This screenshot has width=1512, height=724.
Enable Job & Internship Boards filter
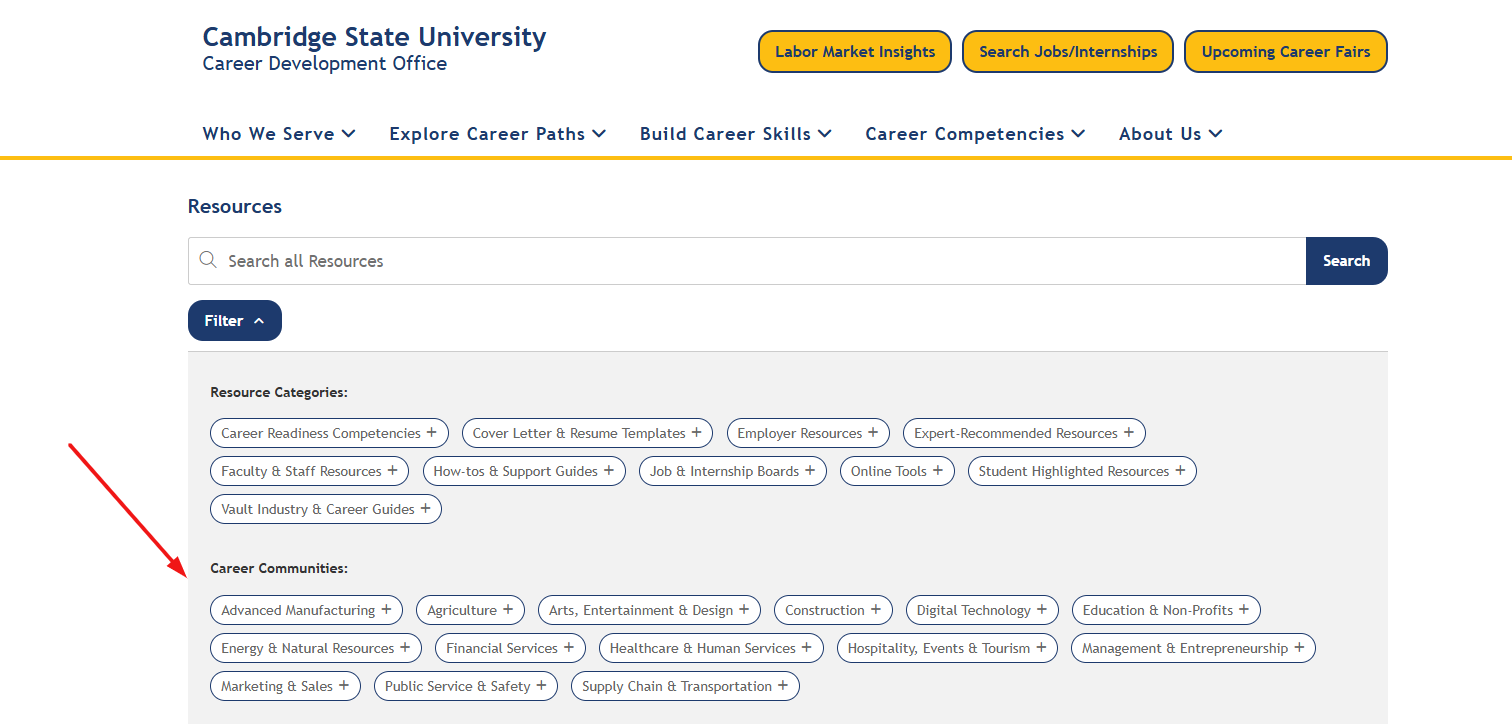[x=732, y=471]
